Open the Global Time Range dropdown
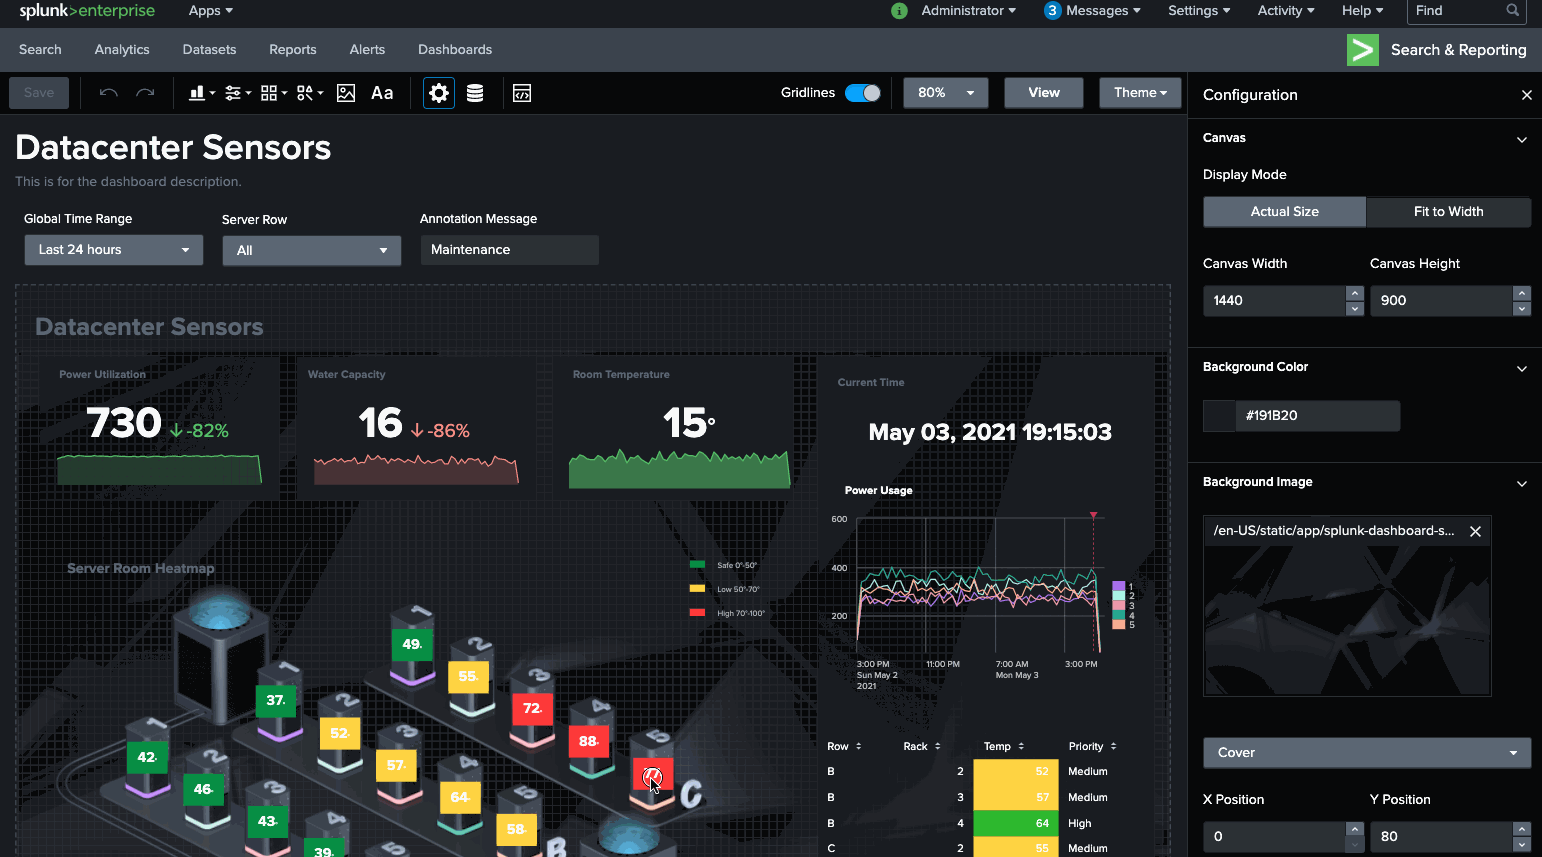Image resolution: width=1542 pixels, height=857 pixels. 113,250
